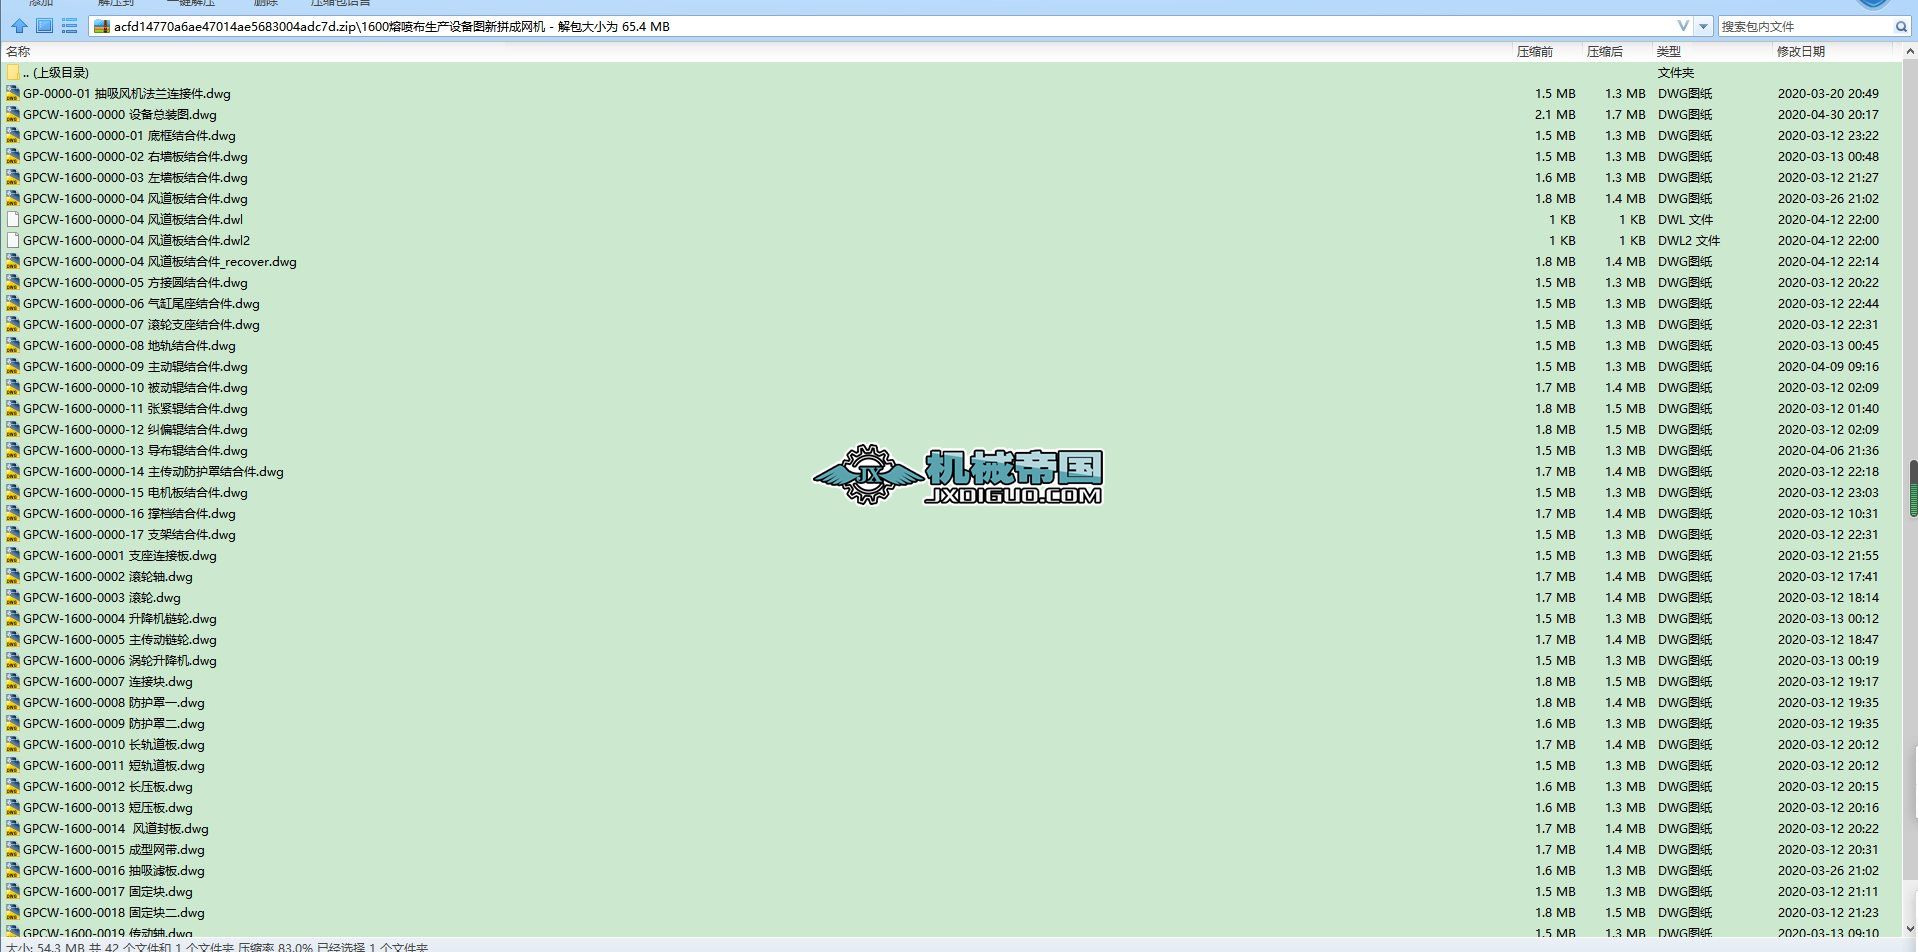Sort files by the 名称 column
This screenshot has width=1918, height=952.
[18, 51]
